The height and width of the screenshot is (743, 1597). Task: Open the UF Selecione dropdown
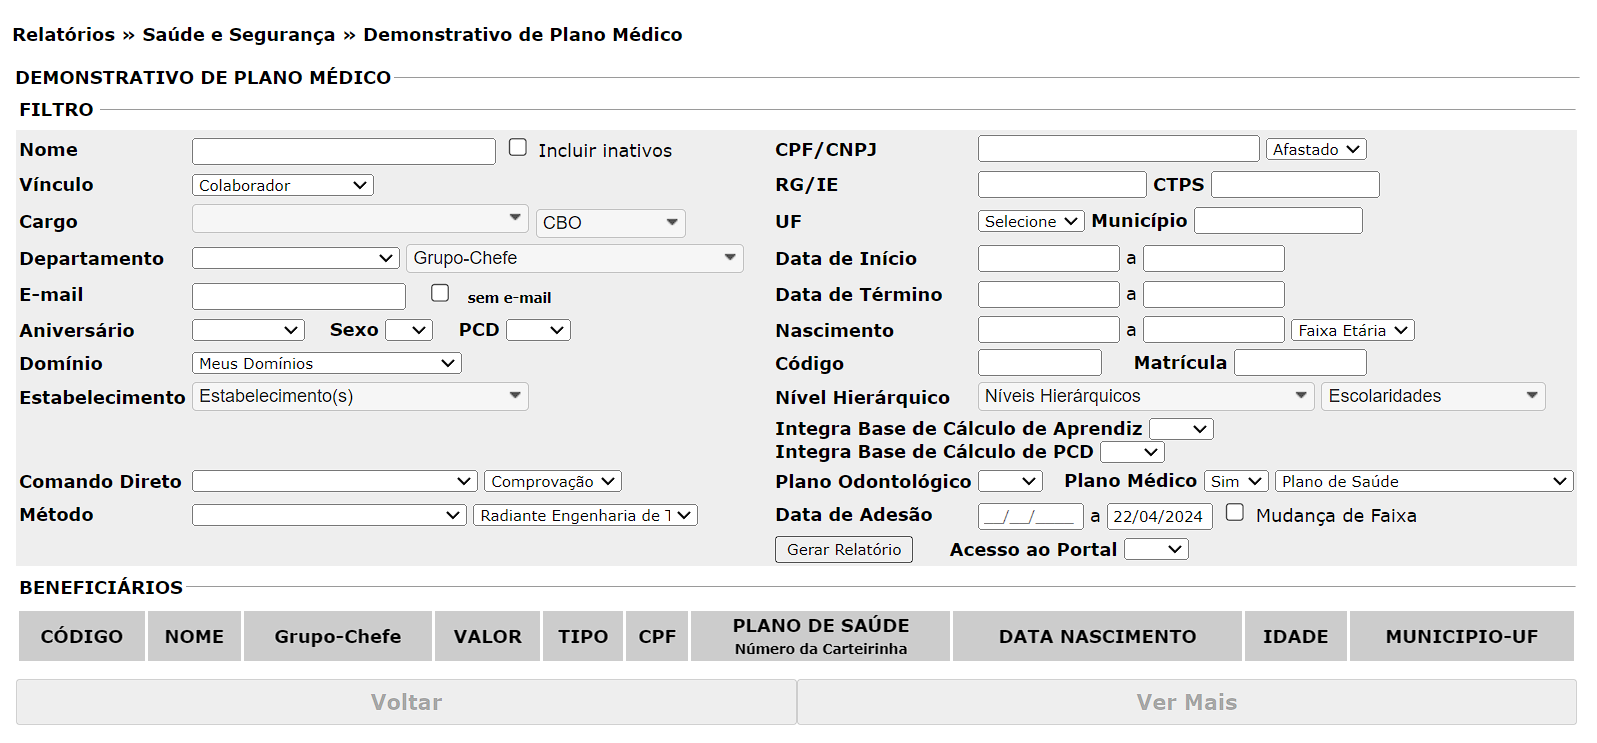tap(1030, 221)
